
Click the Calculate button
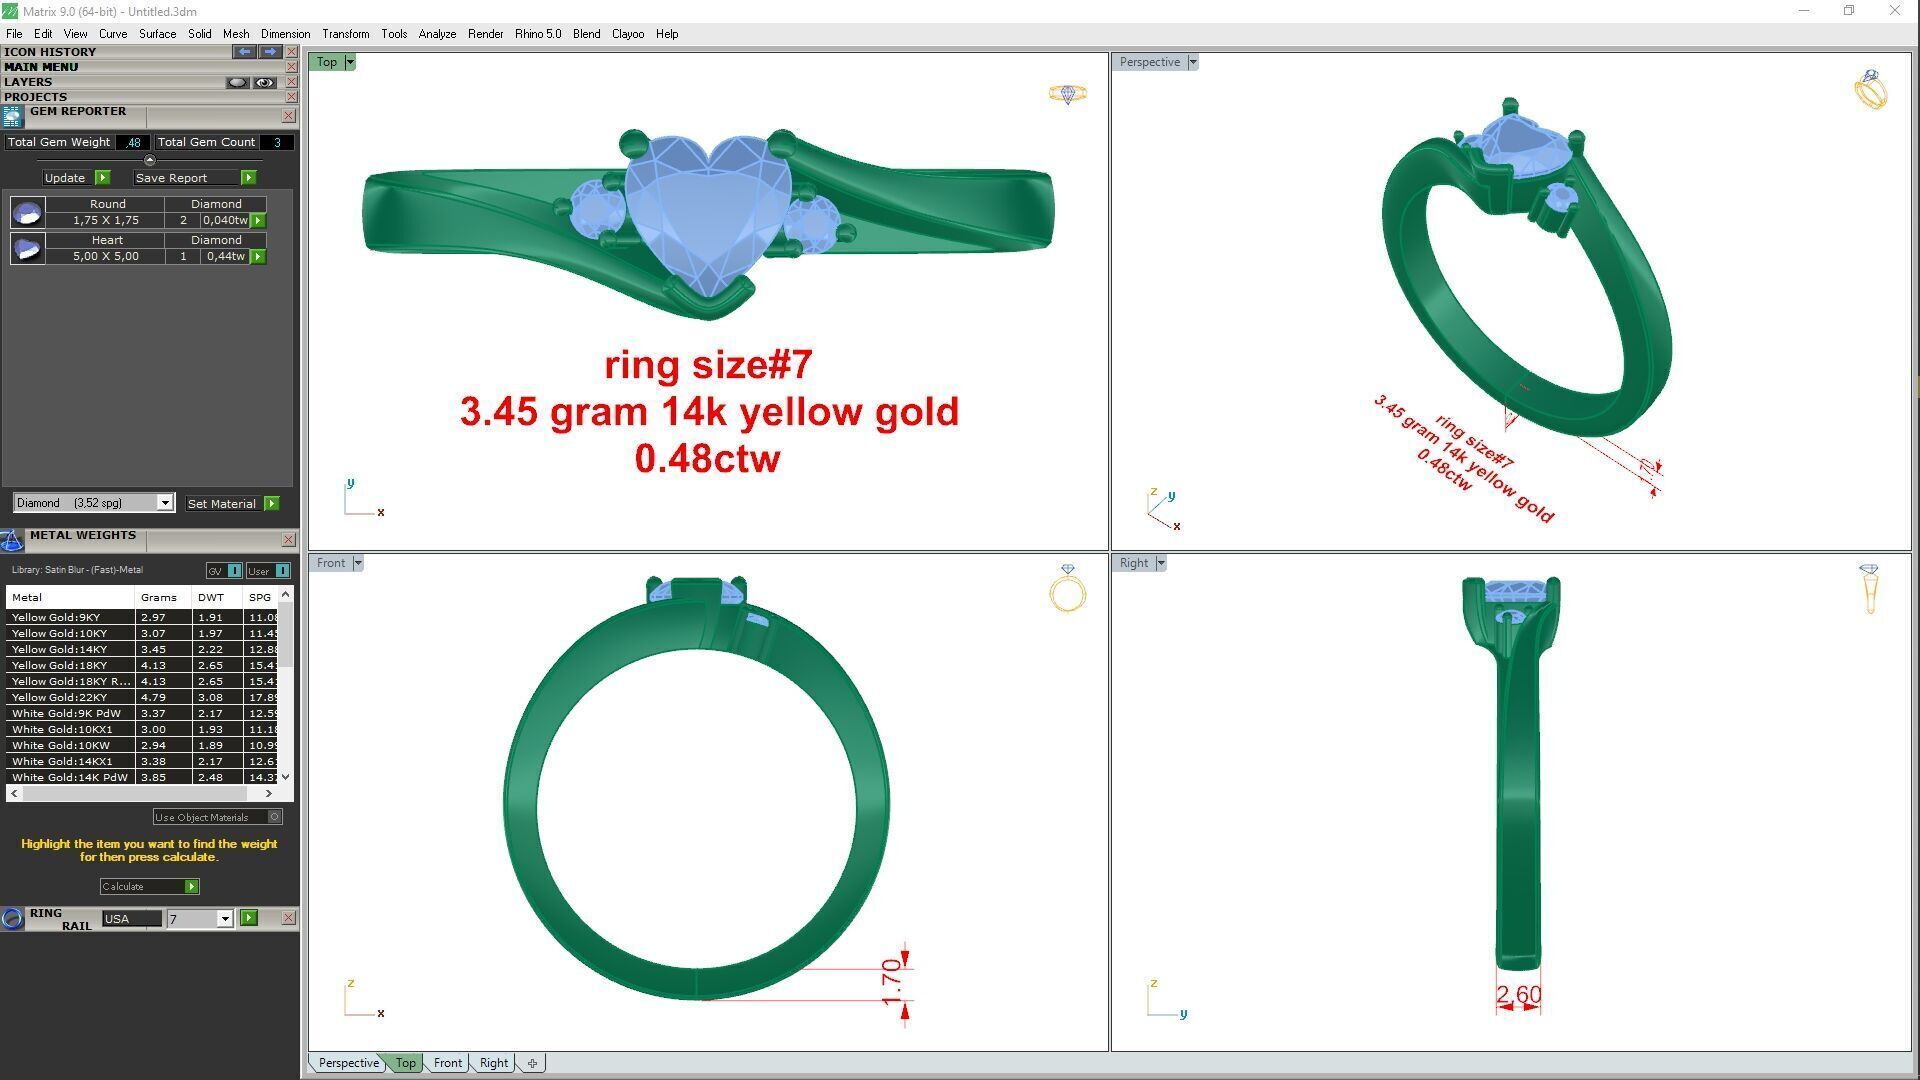(149, 886)
